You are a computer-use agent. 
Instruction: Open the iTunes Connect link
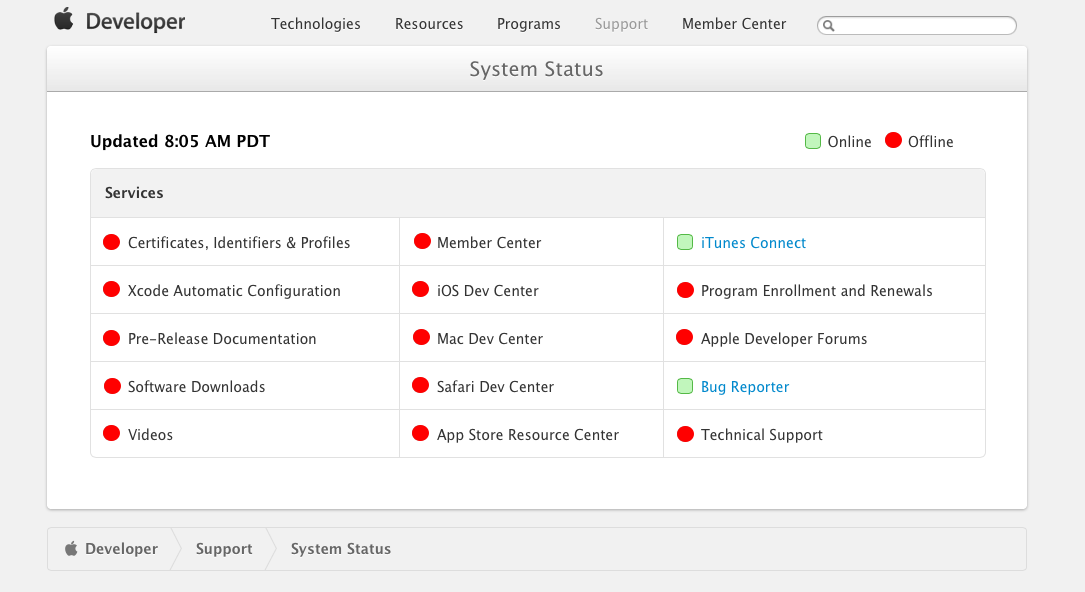pyautogui.click(x=753, y=243)
